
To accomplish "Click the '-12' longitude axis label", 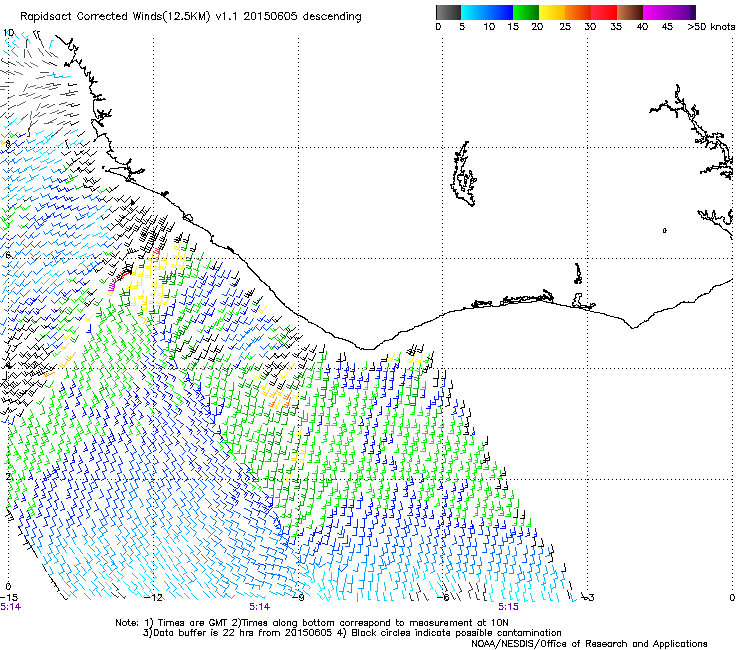I will coord(154,598).
